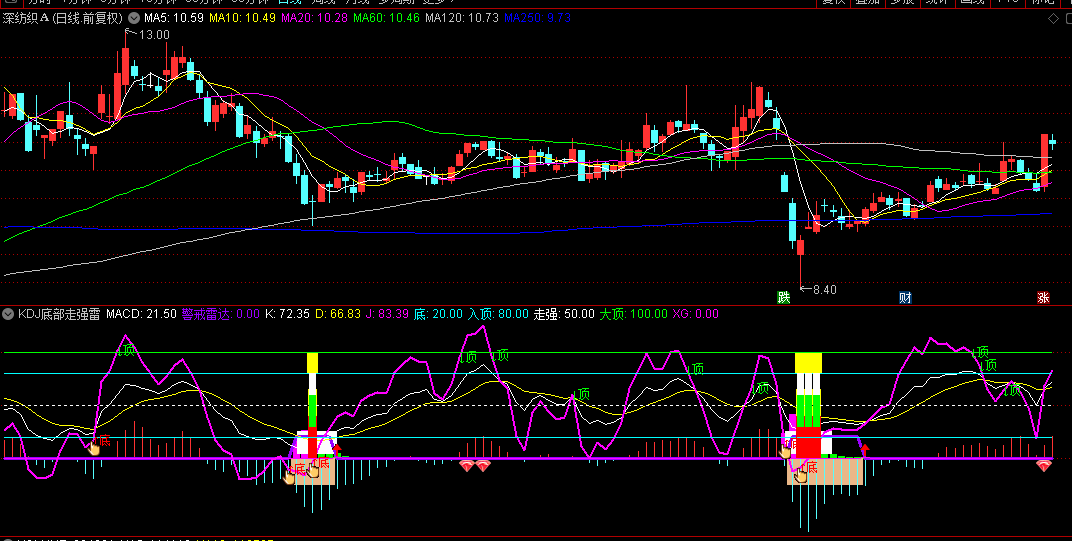Select the yellow MA10: 10.49 legend
The image size is (1072, 541).
point(242,18)
